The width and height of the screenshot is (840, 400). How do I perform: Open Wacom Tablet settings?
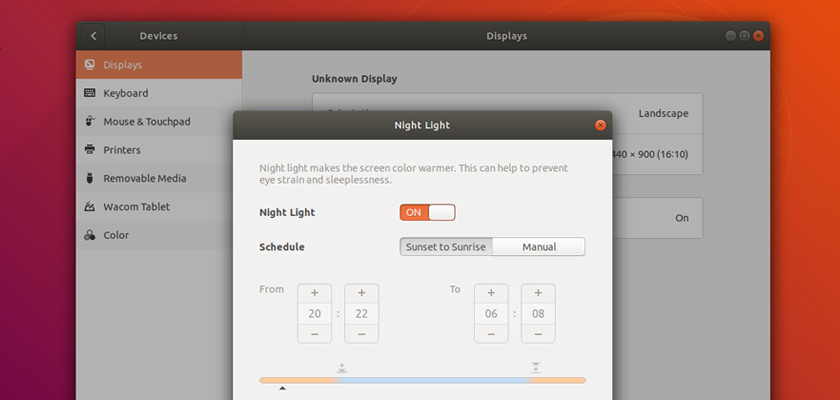159,207
